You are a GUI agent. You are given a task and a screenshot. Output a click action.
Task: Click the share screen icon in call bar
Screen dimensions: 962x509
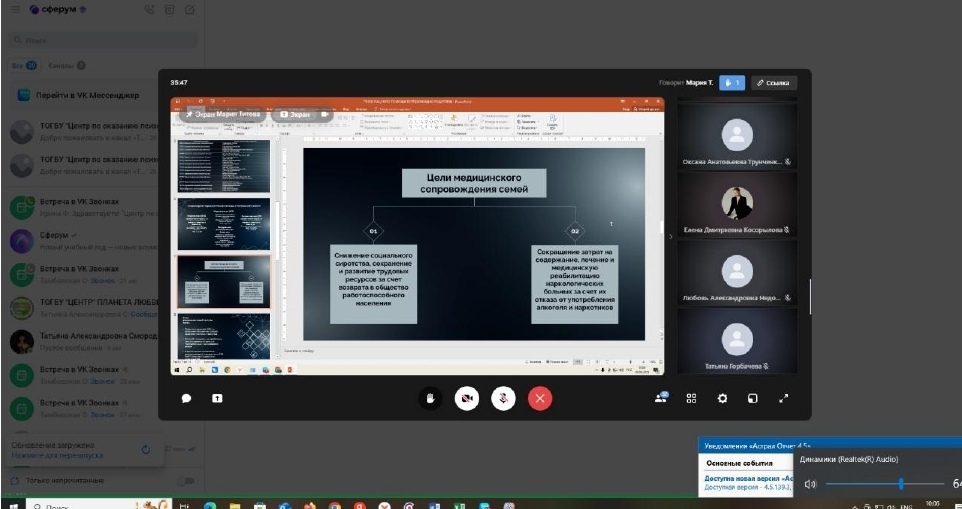coord(217,398)
